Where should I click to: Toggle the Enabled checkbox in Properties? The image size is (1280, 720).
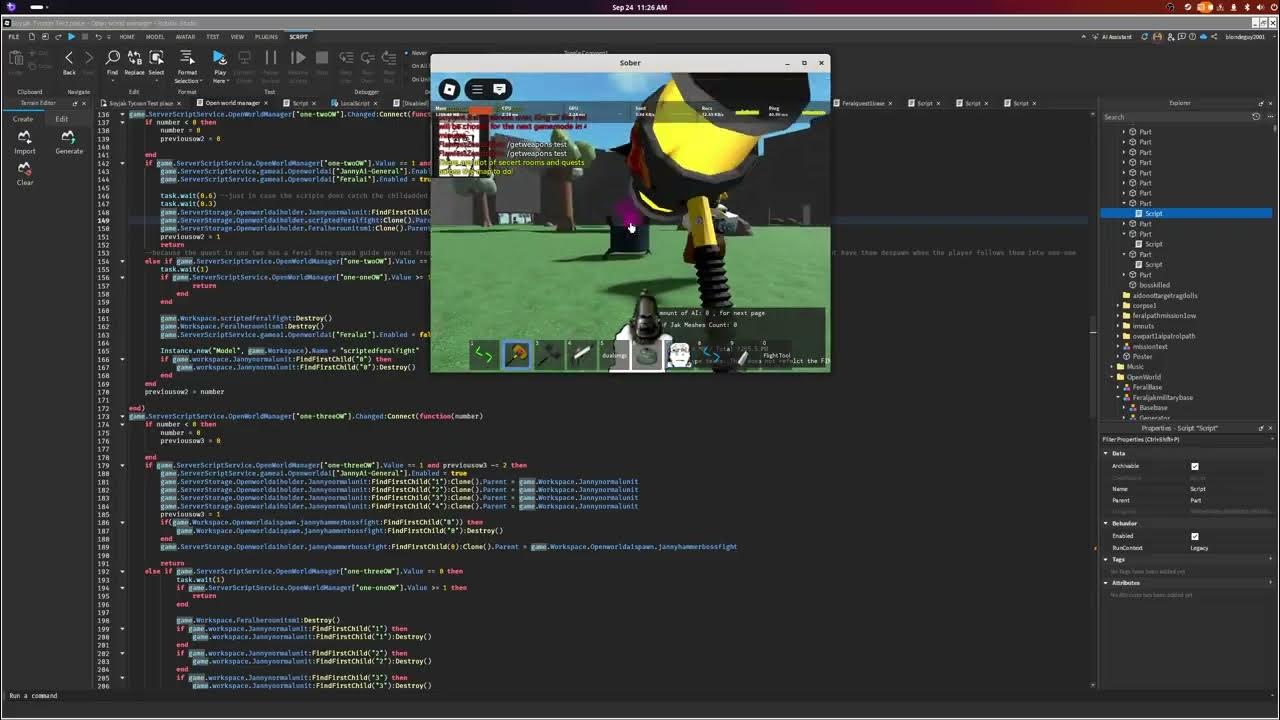point(1195,536)
